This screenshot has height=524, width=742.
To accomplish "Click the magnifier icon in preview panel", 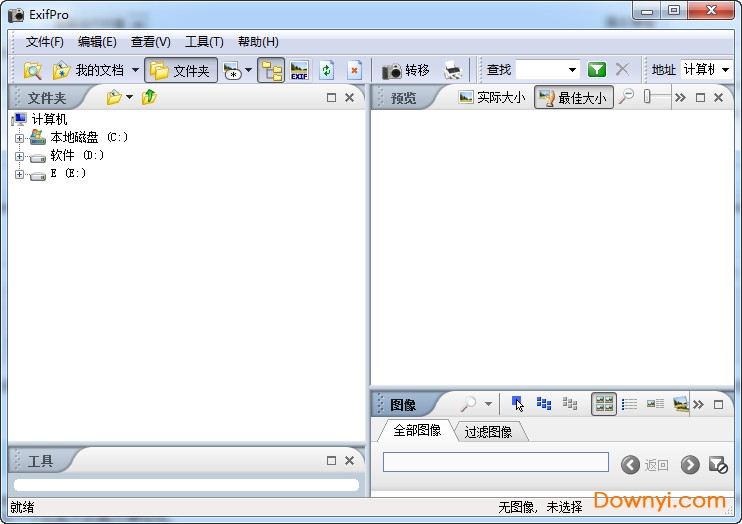I will pyautogui.click(x=626, y=97).
